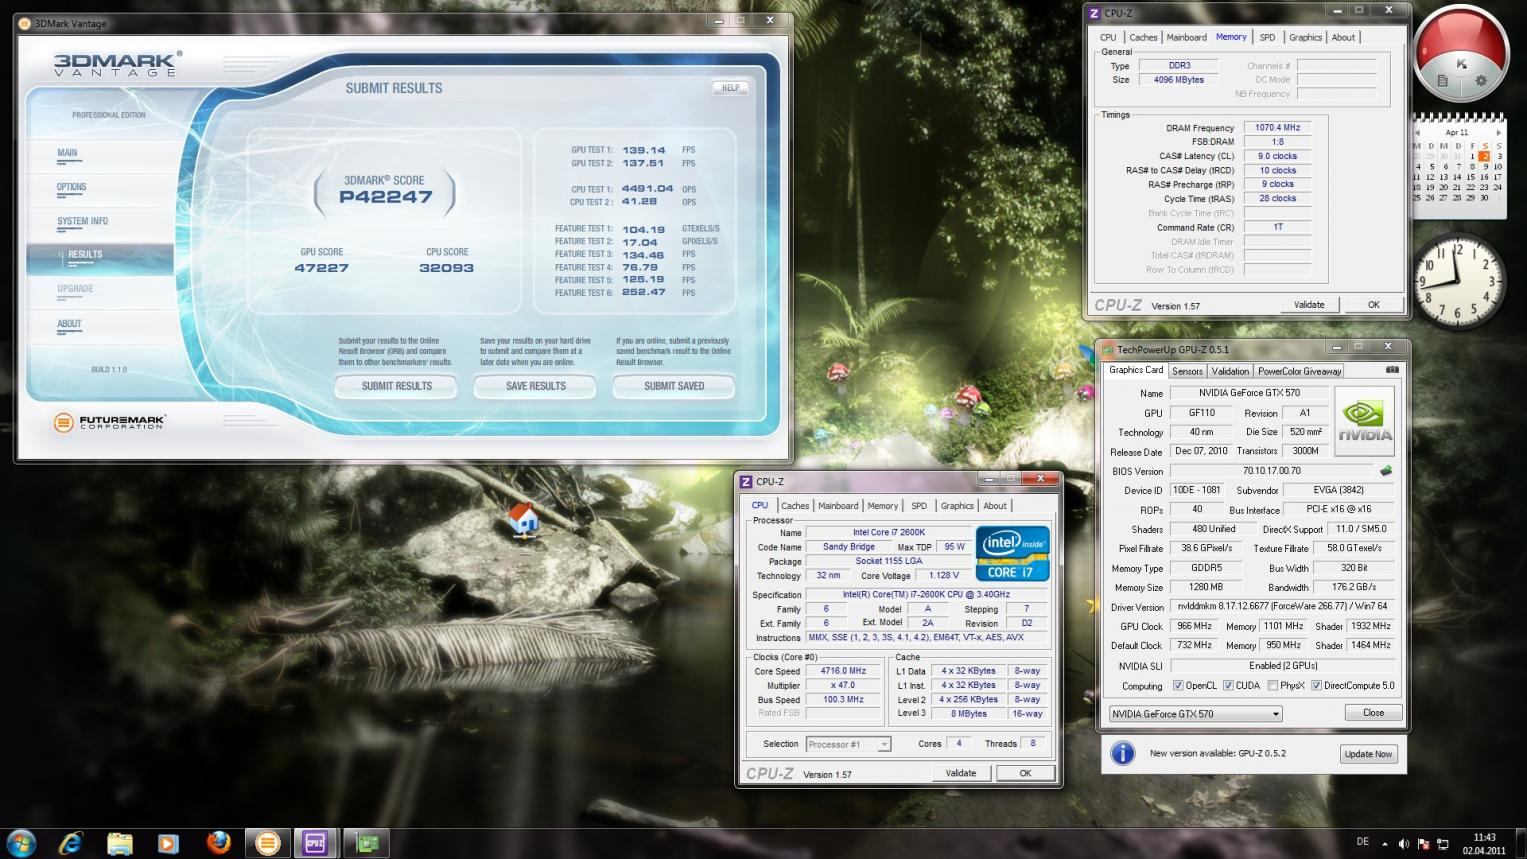Click the NVIDIA logo in GPU-Z
Image resolution: width=1527 pixels, height=859 pixels.
pyautogui.click(x=1364, y=422)
